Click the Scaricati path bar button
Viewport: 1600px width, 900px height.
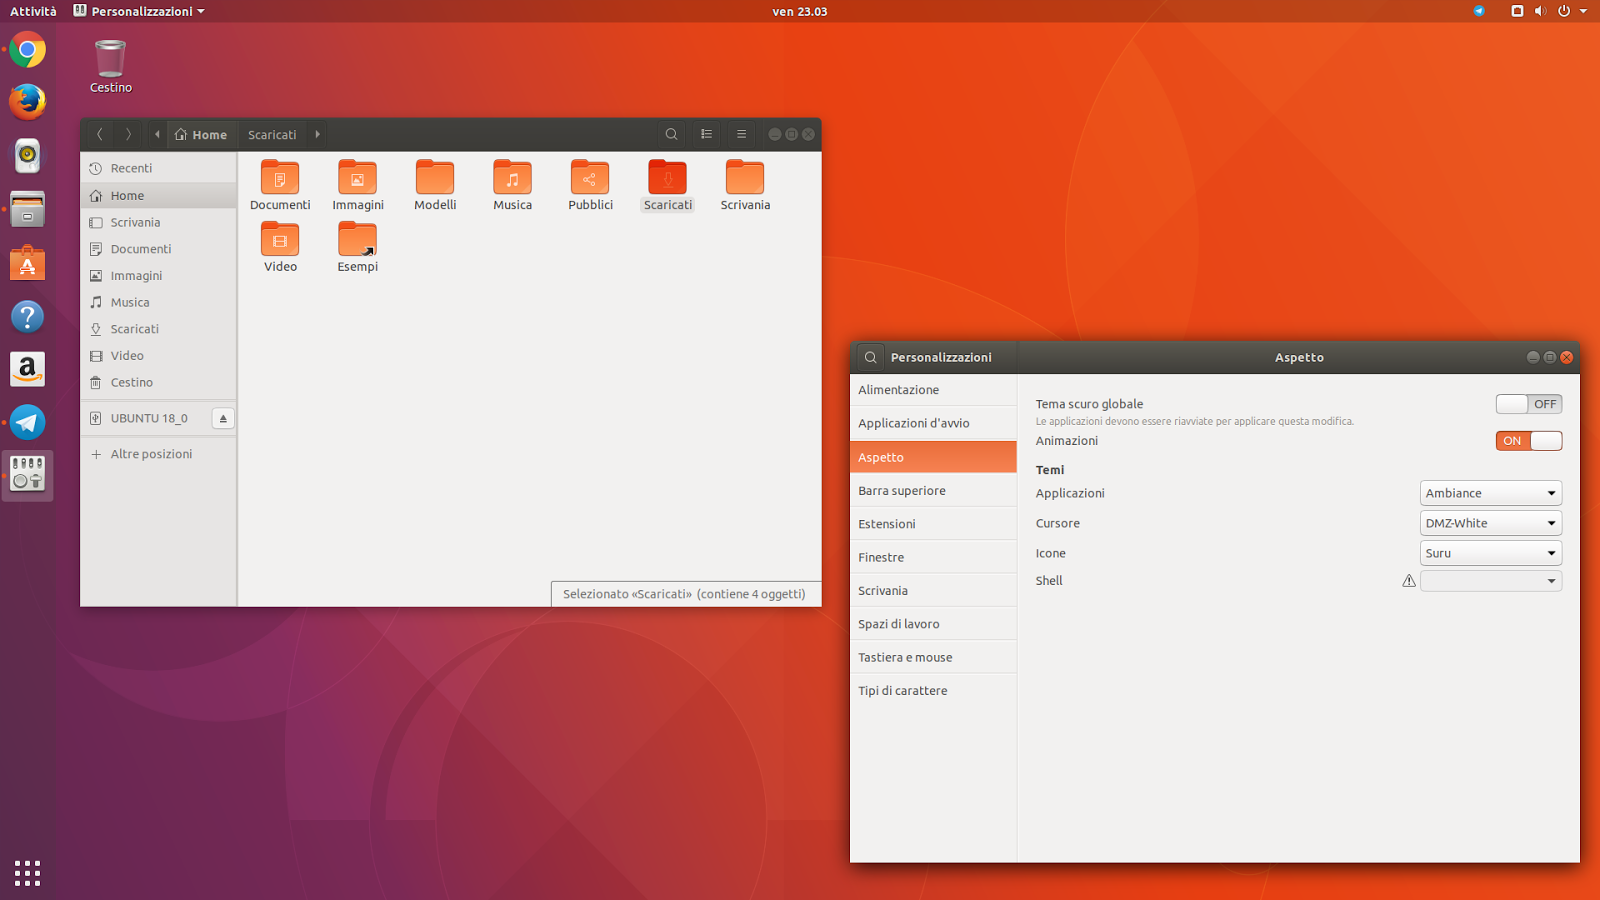coord(272,134)
